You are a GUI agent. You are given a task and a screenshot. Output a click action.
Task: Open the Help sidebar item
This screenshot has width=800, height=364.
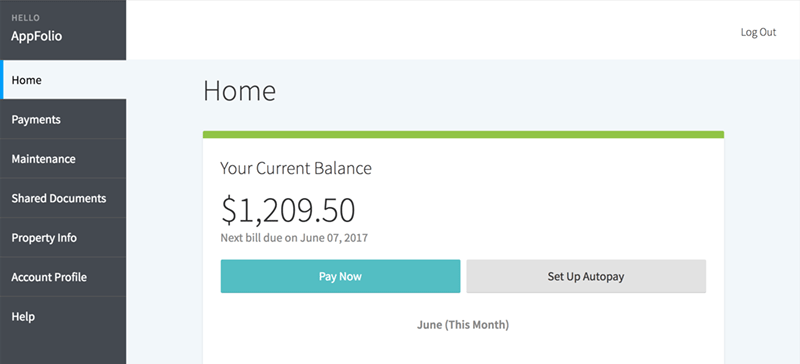[63, 317]
